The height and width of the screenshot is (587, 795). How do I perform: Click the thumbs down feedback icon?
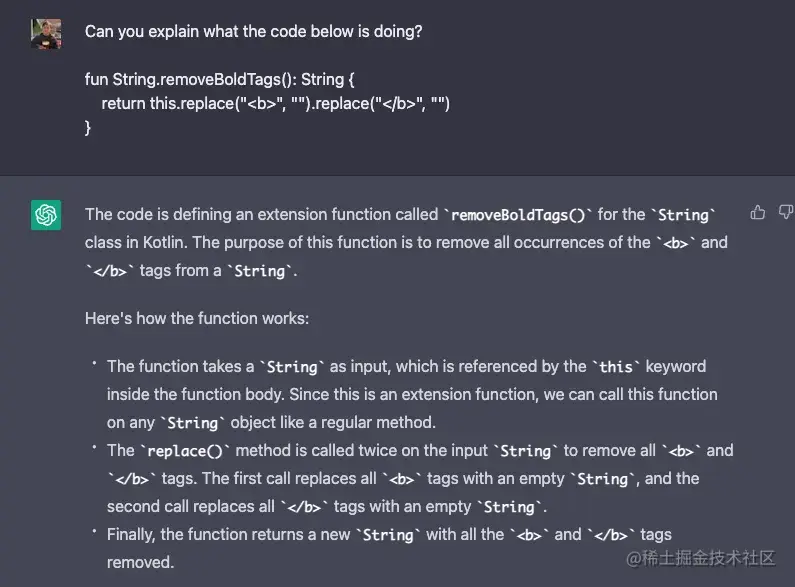[x=786, y=212]
